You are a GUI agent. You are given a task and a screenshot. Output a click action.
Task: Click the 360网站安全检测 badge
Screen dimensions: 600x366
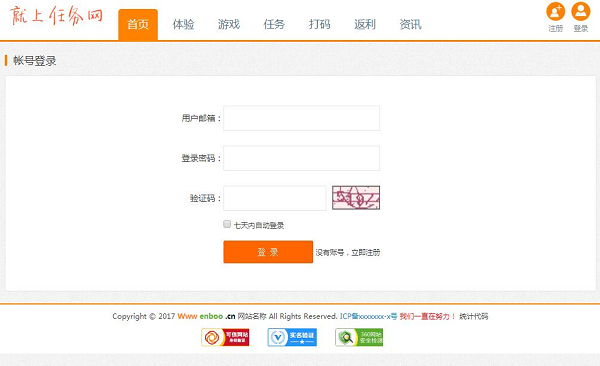coord(359,337)
